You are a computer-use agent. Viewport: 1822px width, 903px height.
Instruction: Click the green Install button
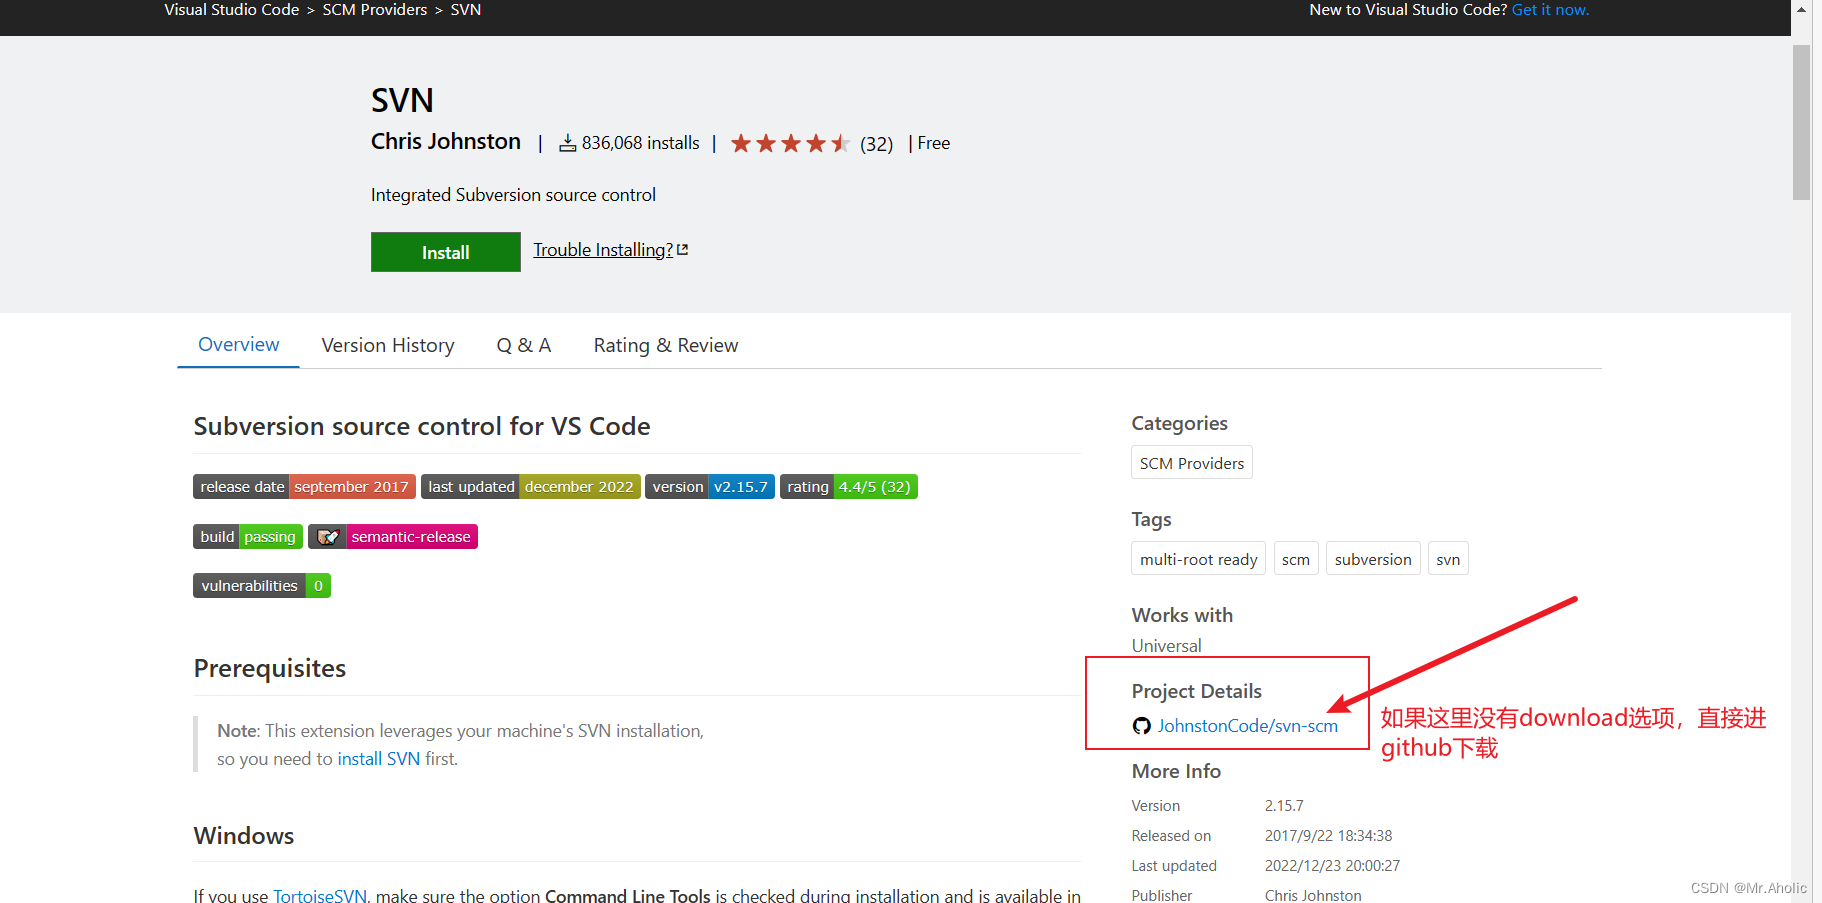(x=445, y=252)
